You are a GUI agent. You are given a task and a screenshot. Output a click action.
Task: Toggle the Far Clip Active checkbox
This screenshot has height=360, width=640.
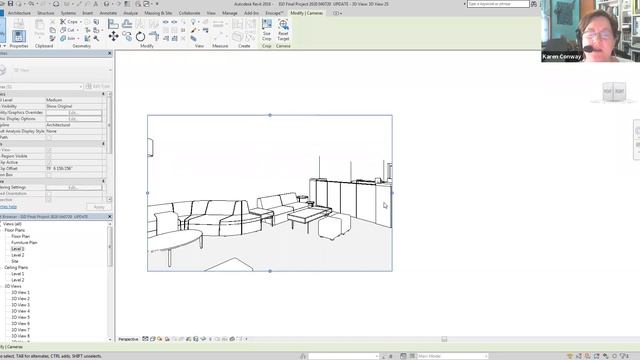pos(49,162)
